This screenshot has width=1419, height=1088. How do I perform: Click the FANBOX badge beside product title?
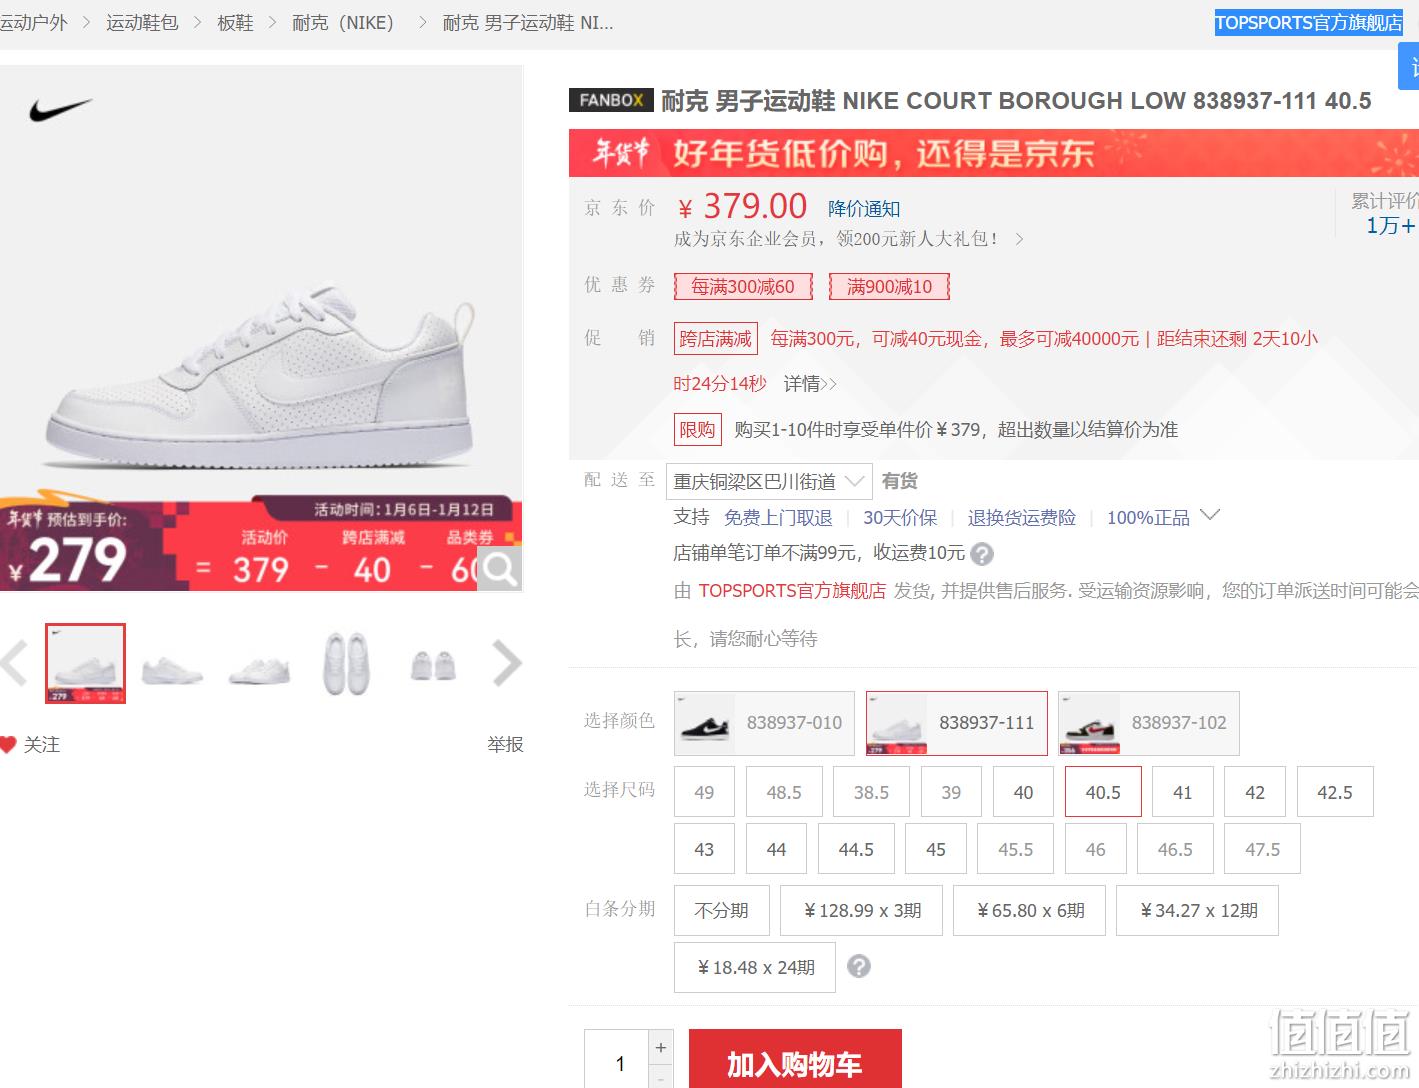click(611, 100)
